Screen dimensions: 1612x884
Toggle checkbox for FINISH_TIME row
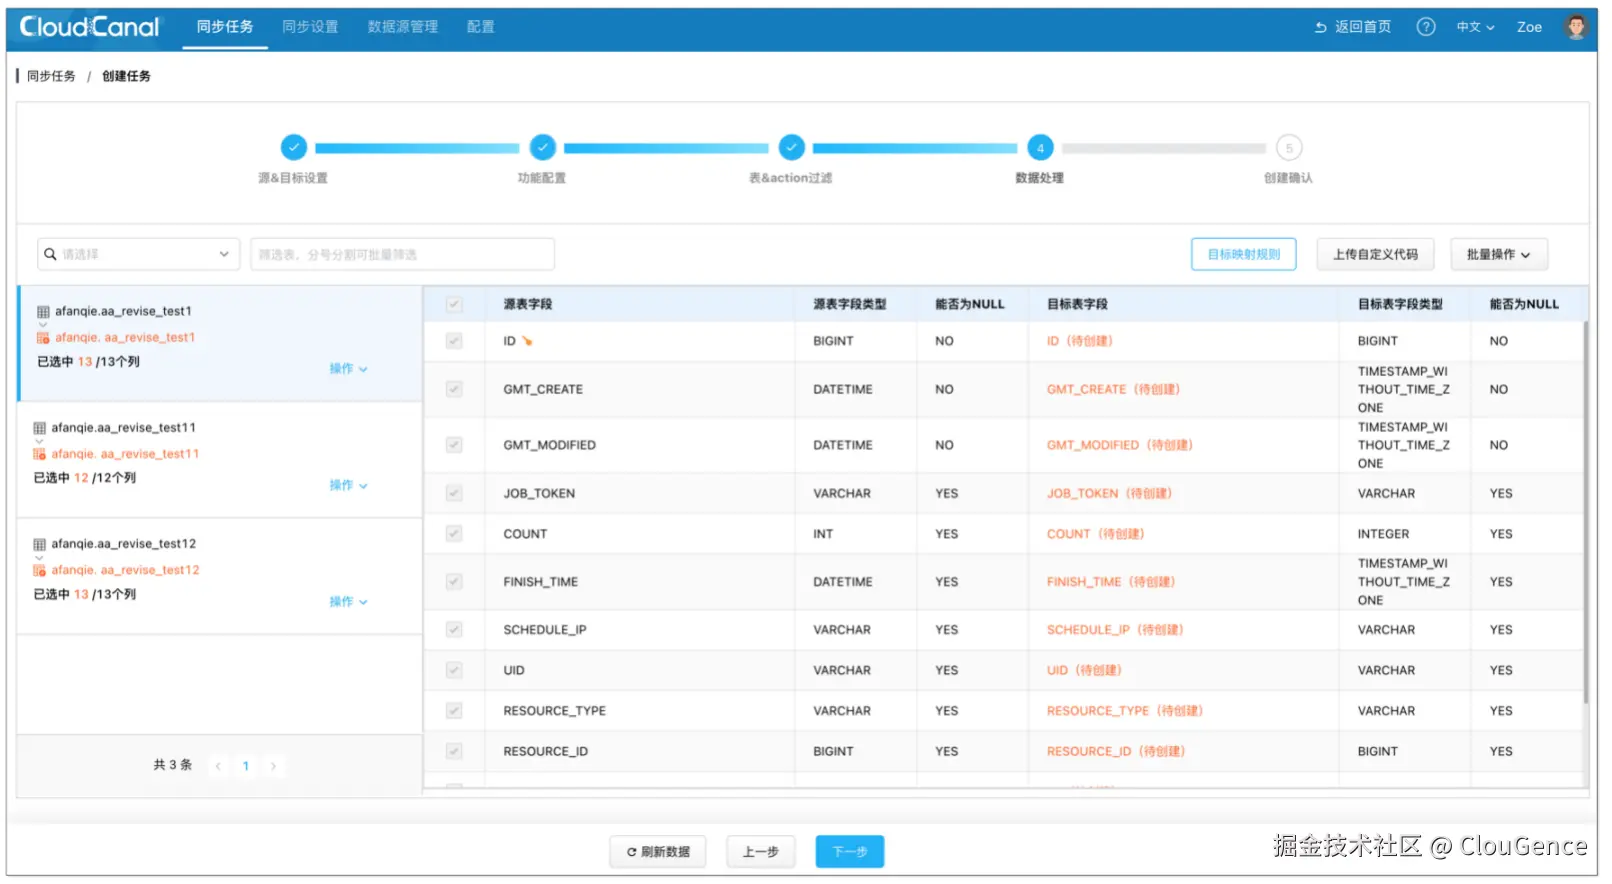454,583
